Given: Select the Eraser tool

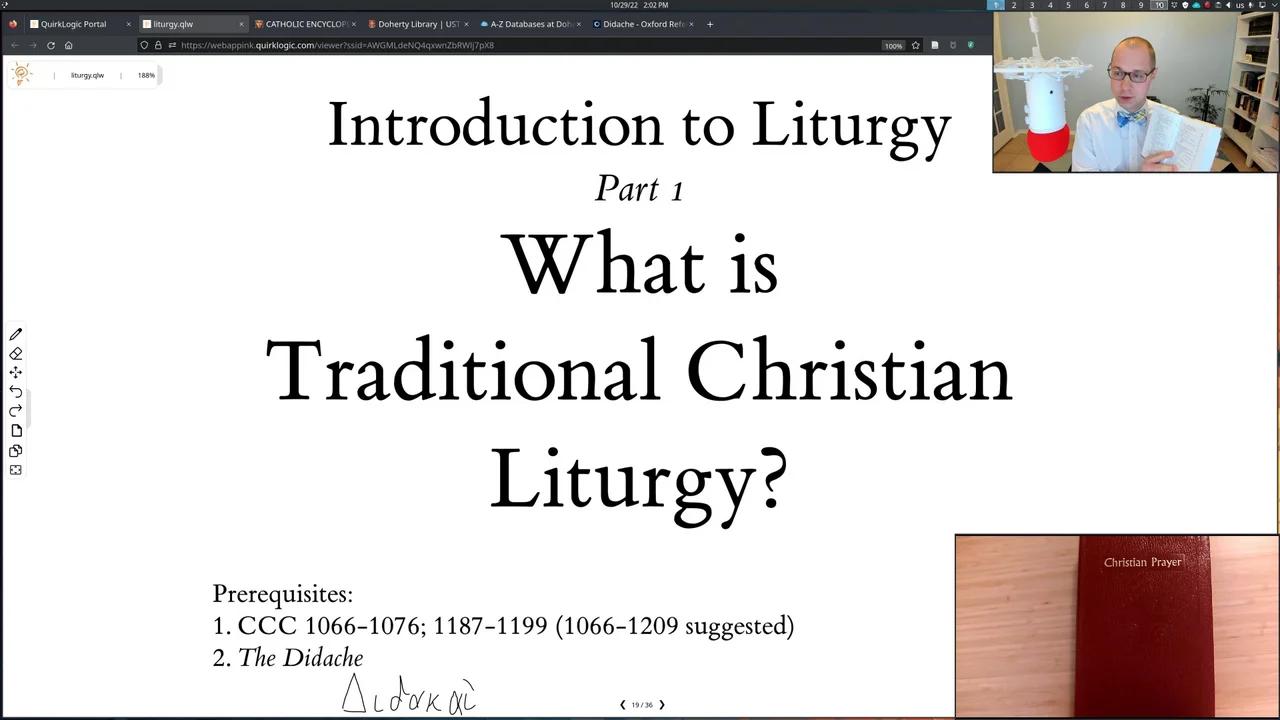Looking at the screenshot, I should pyautogui.click(x=16, y=353).
